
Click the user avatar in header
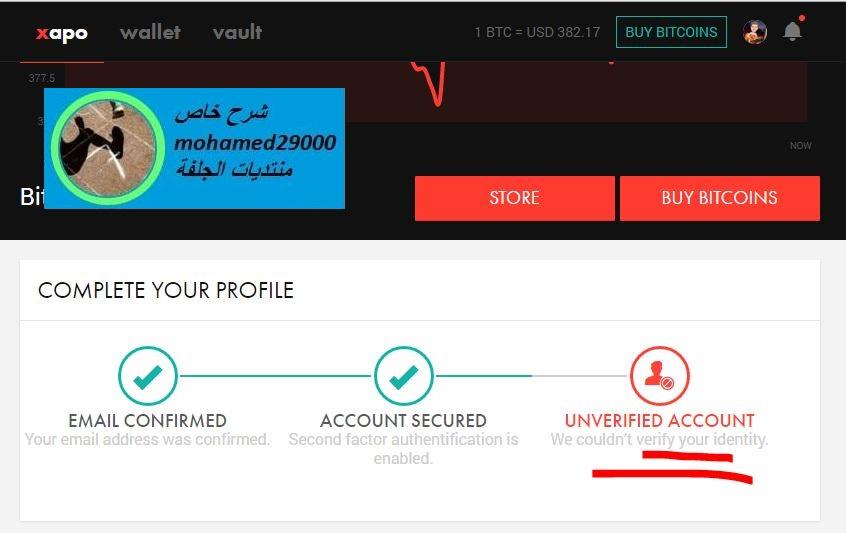click(755, 32)
